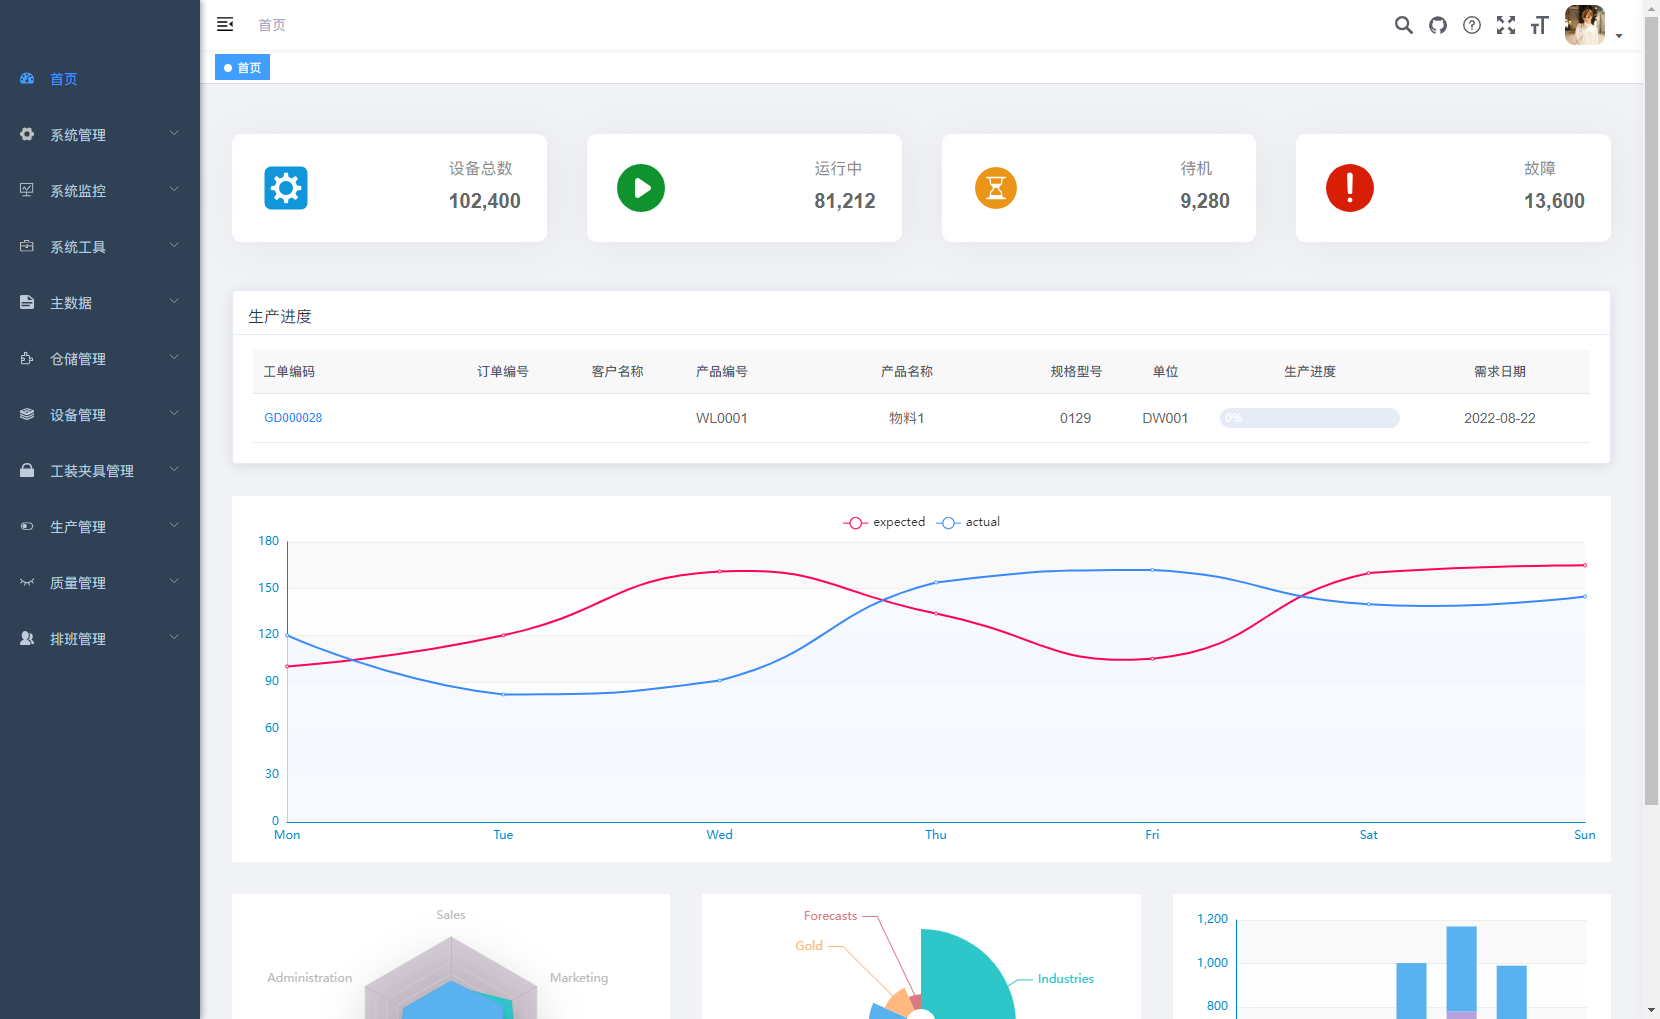Click the 2022-08-22 date cell

(1500, 418)
